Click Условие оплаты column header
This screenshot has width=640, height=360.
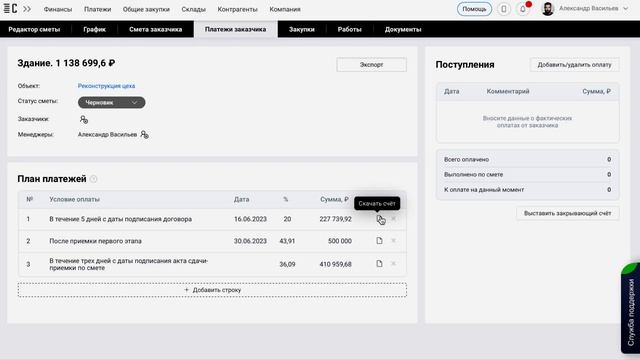pyautogui.click(x=74, y=199)
